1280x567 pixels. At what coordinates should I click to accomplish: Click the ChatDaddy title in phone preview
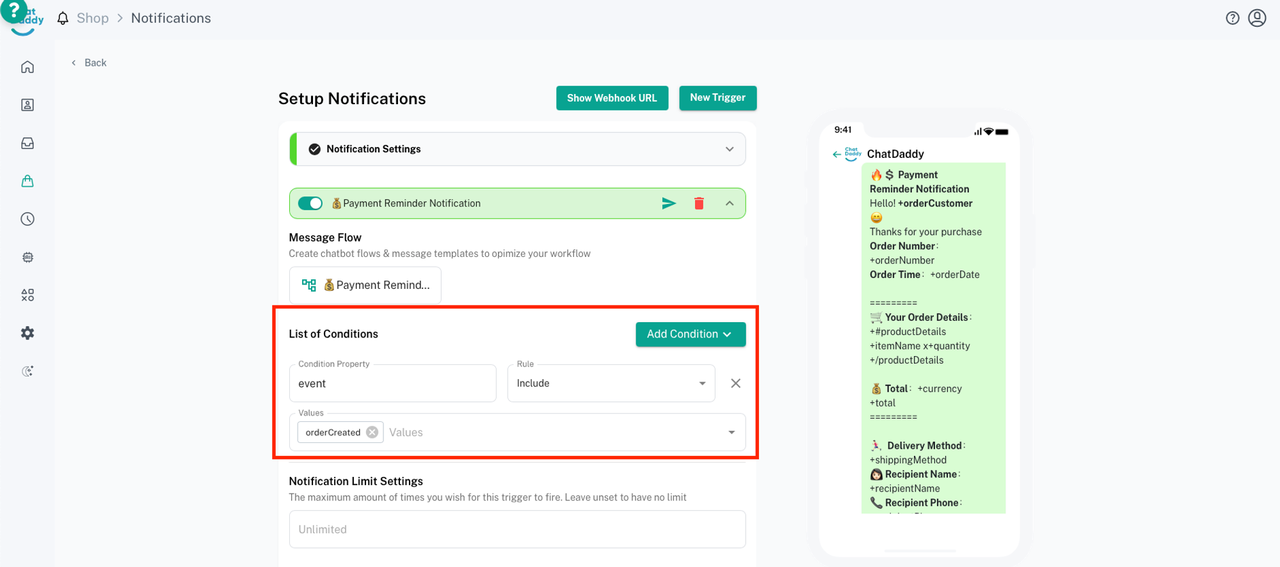[x=895, y=154]
